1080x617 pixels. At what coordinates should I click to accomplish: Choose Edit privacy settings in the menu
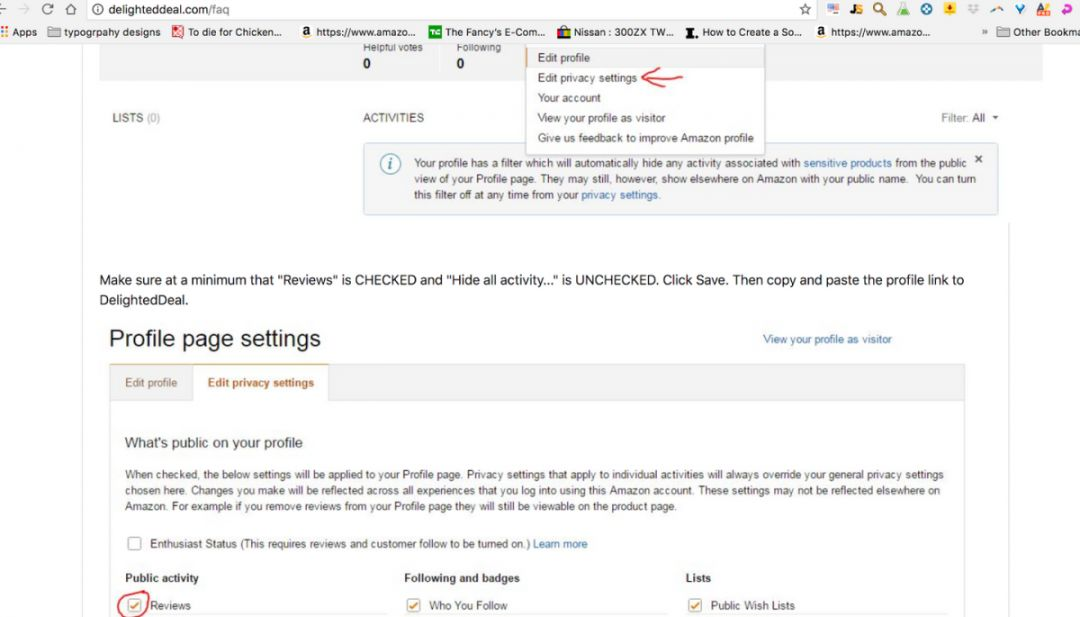587,78
